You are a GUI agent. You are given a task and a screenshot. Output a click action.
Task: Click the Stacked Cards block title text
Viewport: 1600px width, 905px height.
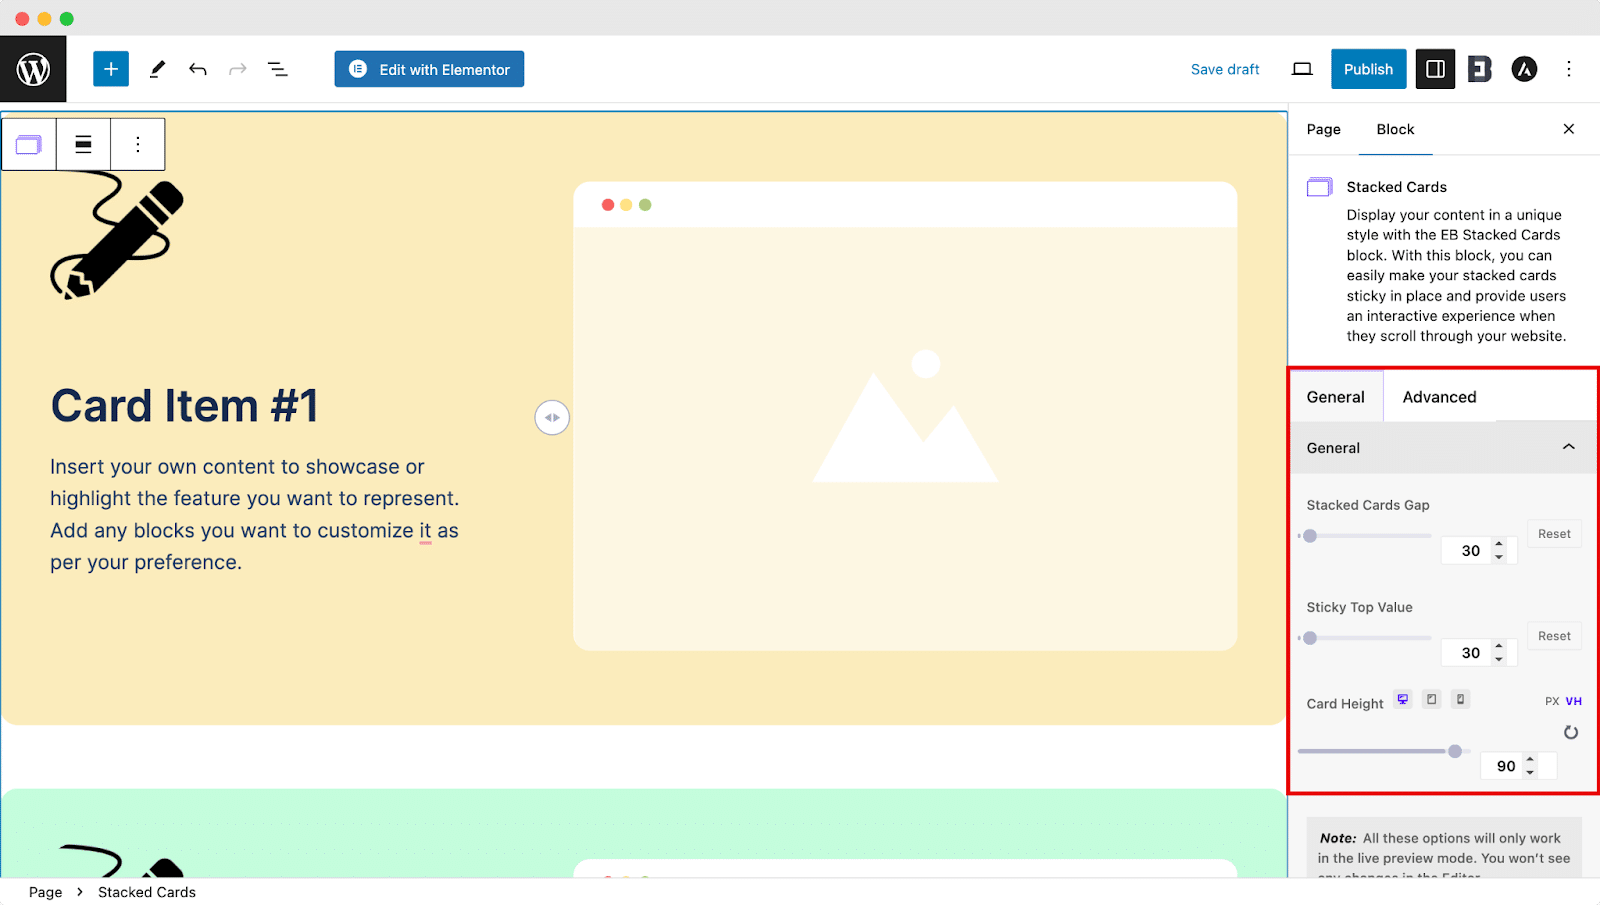1396,187
